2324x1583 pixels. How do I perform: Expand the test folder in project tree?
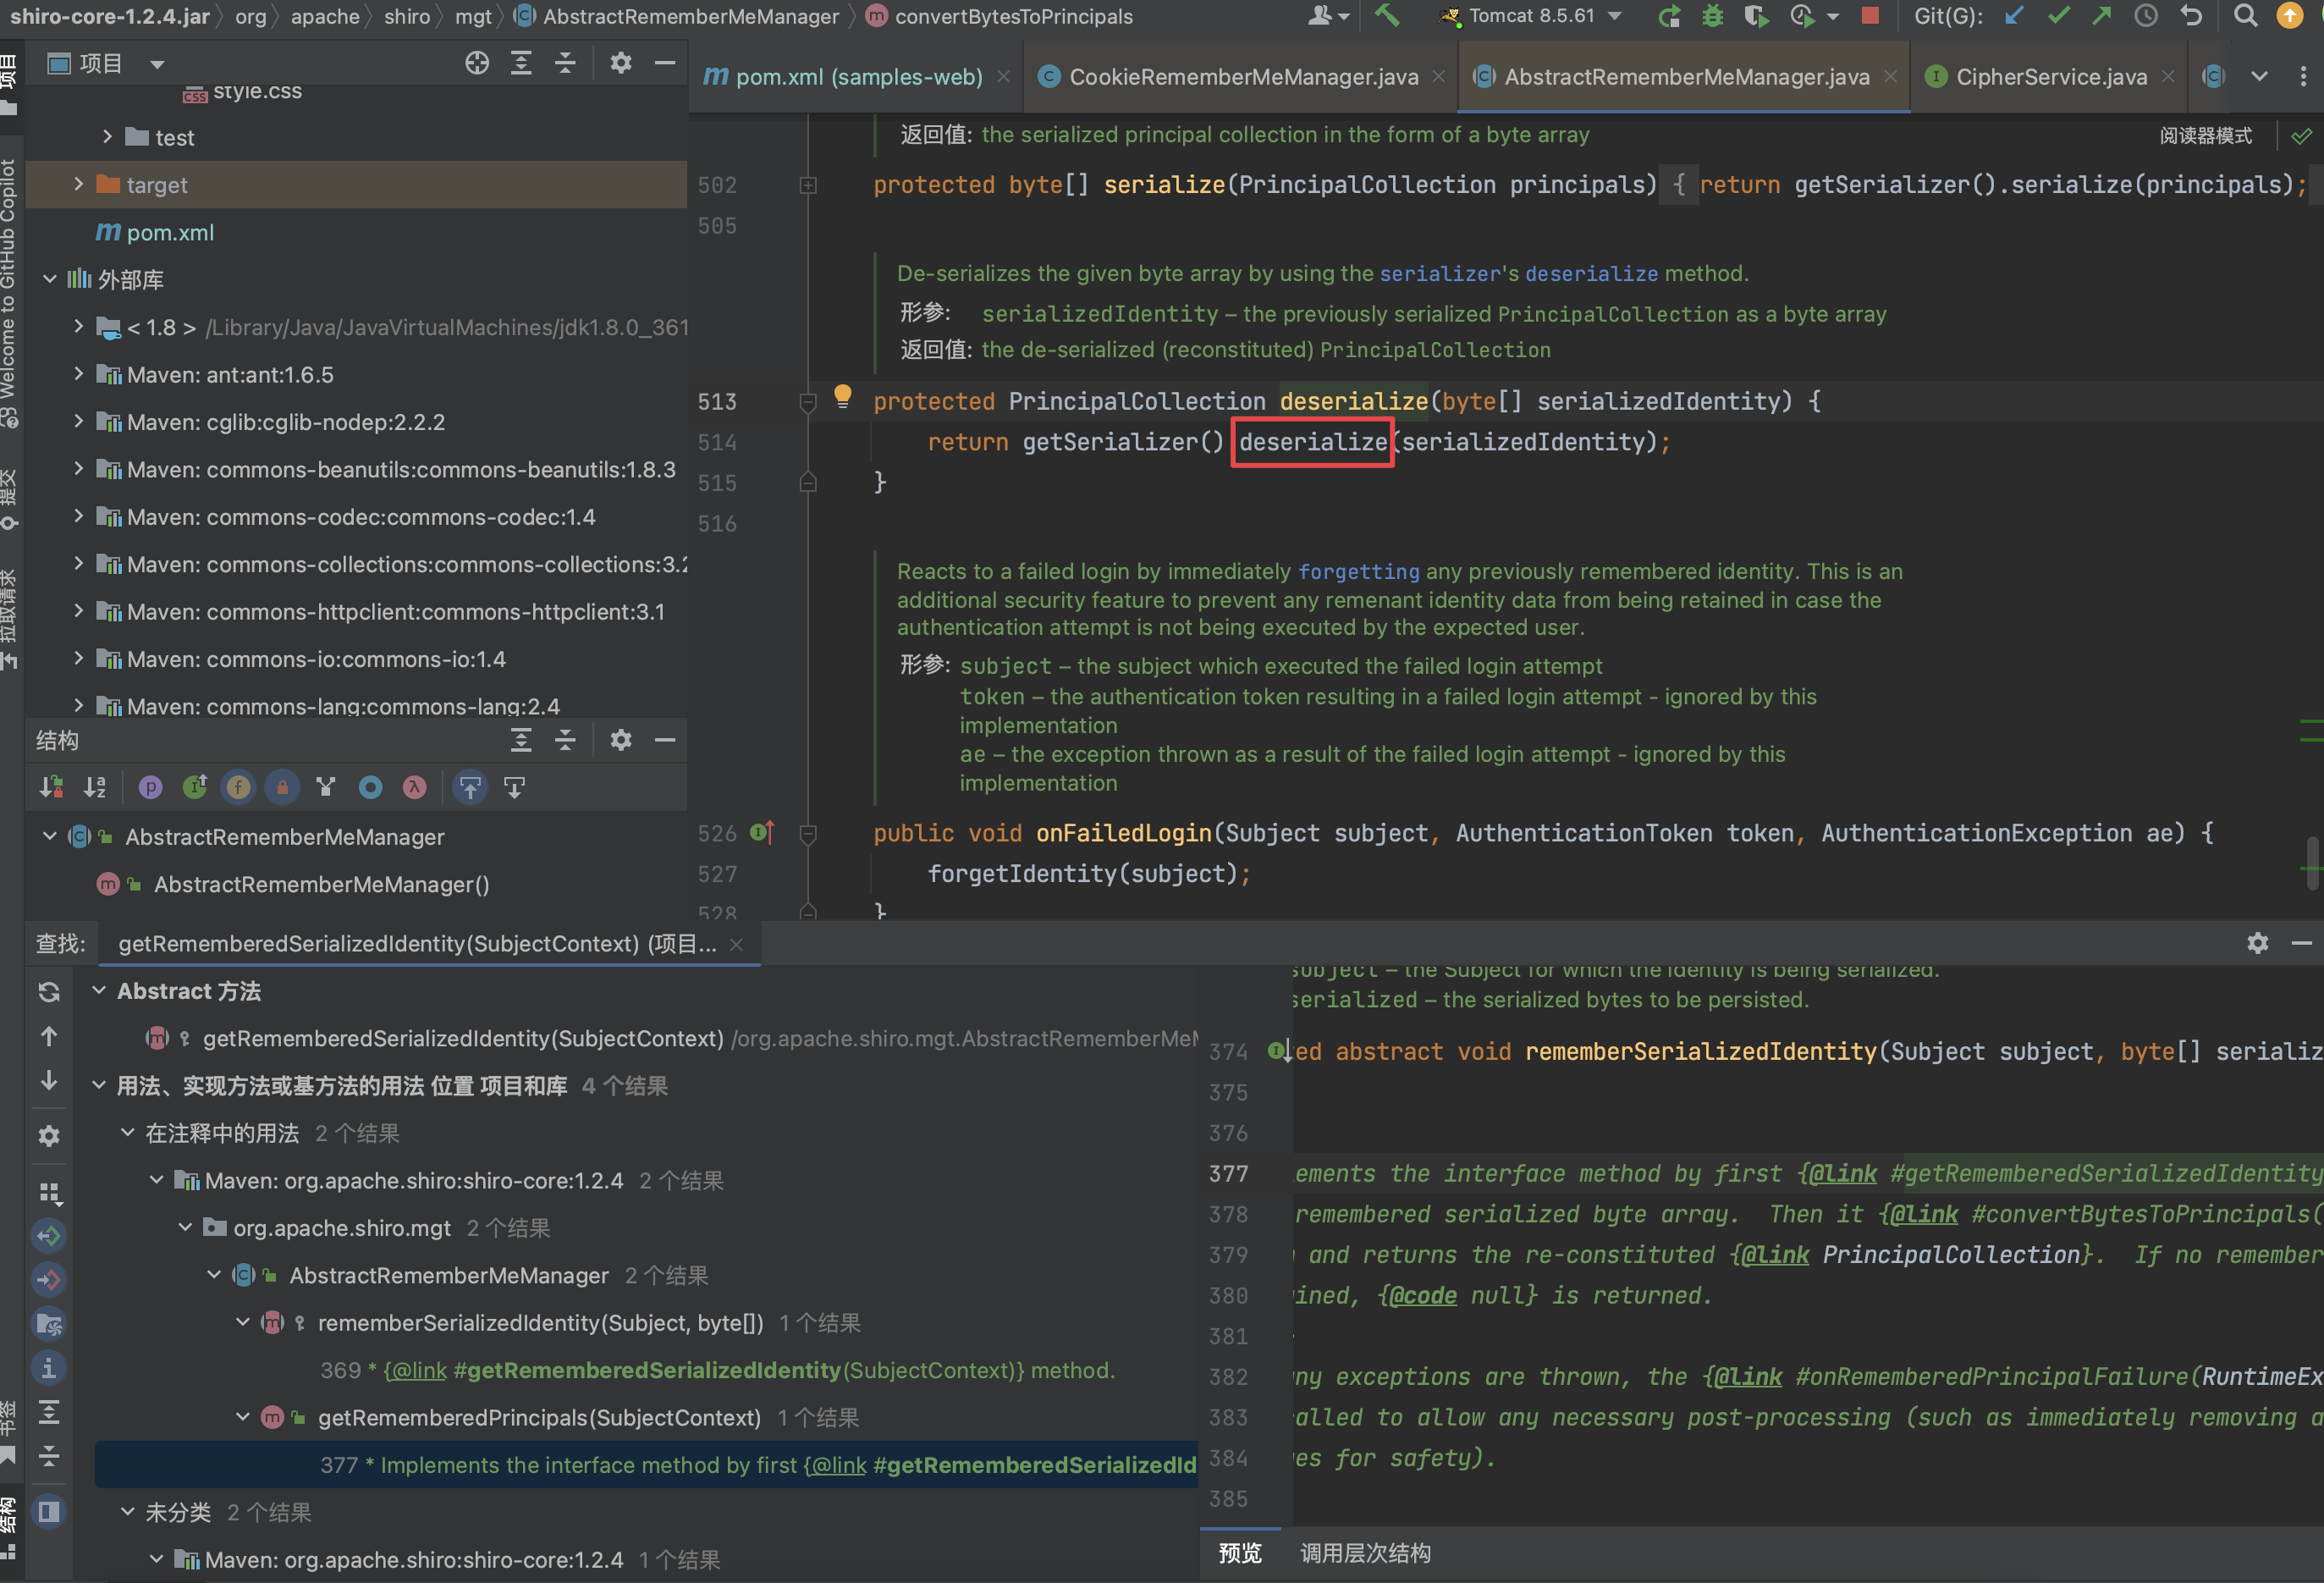107,137
